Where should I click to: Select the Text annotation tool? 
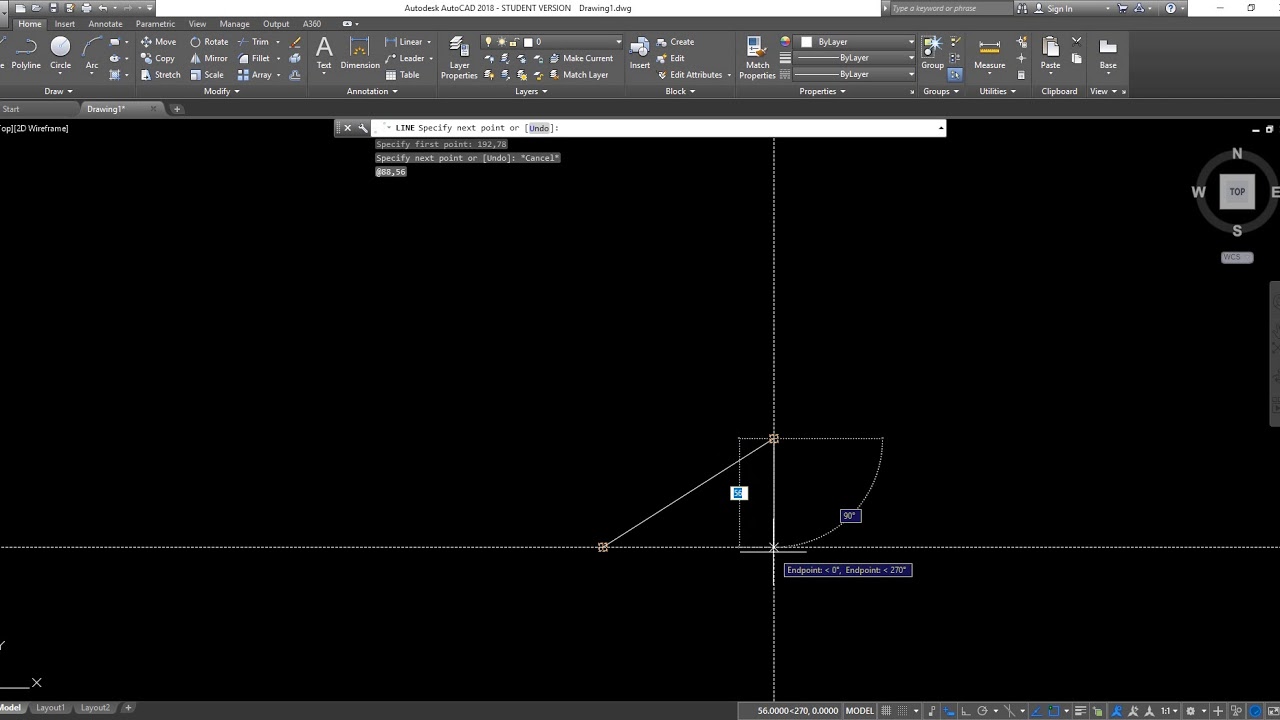pos(324,53)
